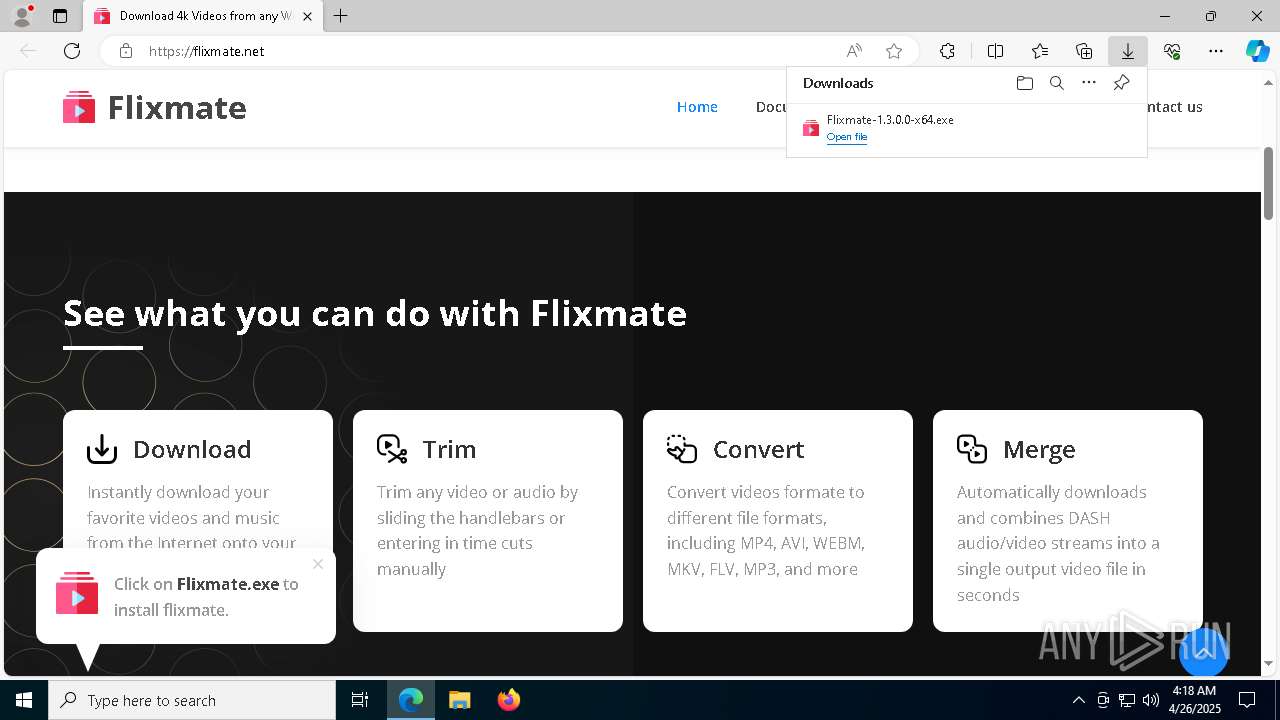Viewport: 1280px width, 720px height.
Task: Click the taskbar clock and date
Action: click(1194, 700)
